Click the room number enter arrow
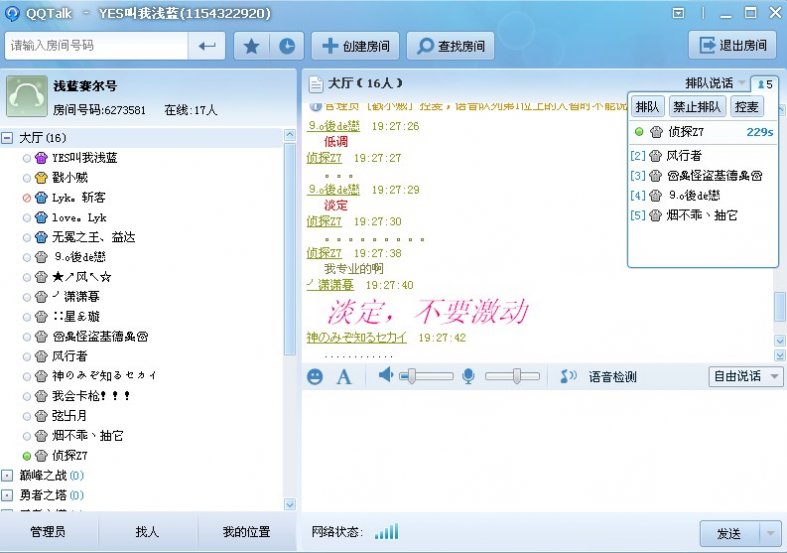The width and height of the screenshot is (787, 553). (x=207, y=46)
